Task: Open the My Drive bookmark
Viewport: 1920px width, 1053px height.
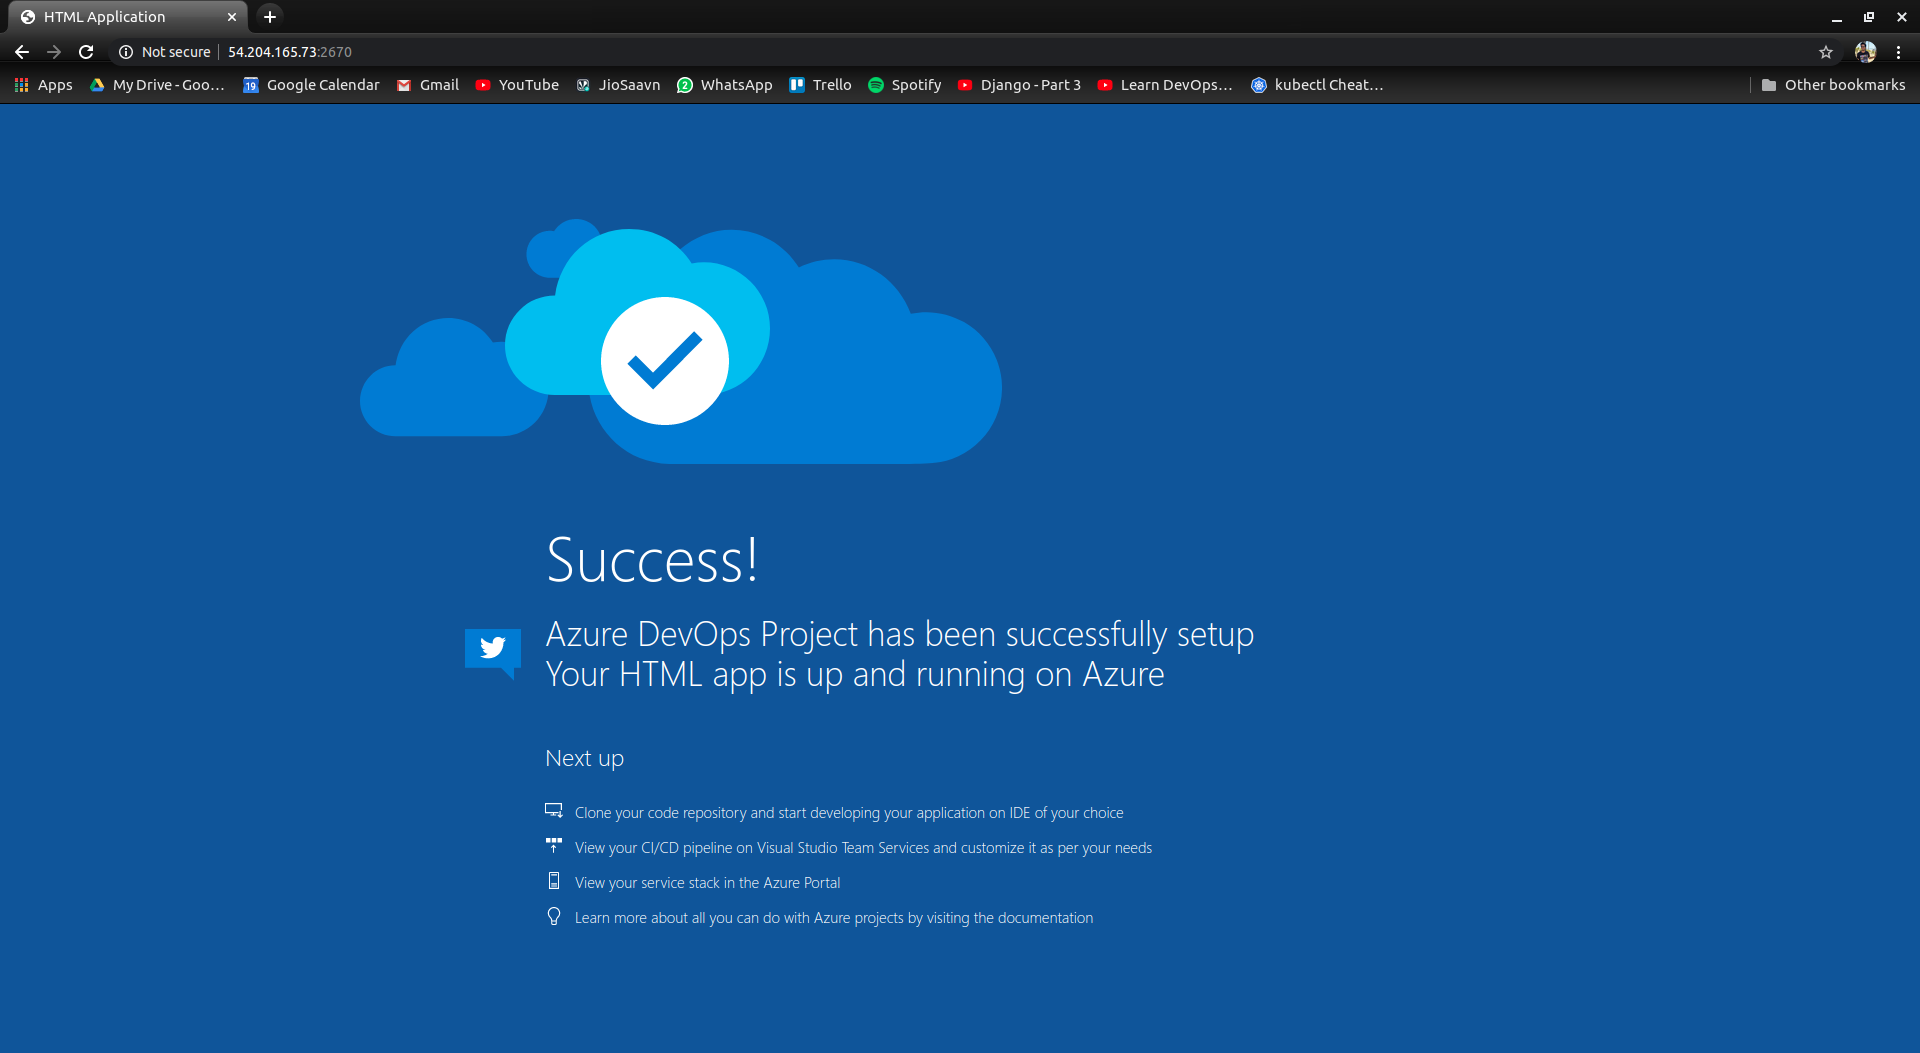Action: [x=158, y=85]
